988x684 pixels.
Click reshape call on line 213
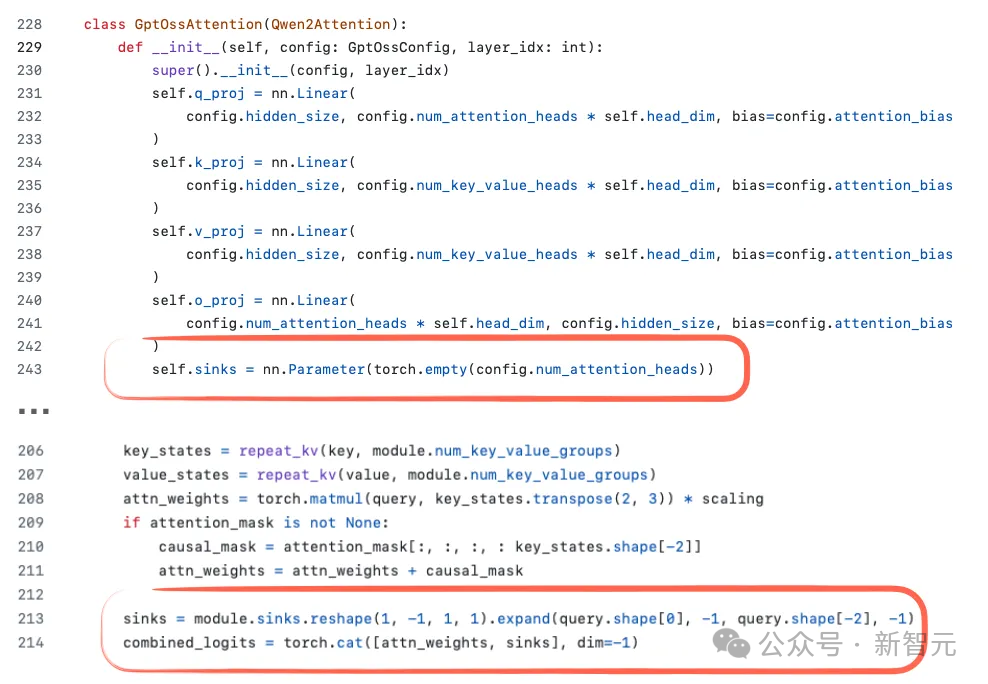[341, 618]
